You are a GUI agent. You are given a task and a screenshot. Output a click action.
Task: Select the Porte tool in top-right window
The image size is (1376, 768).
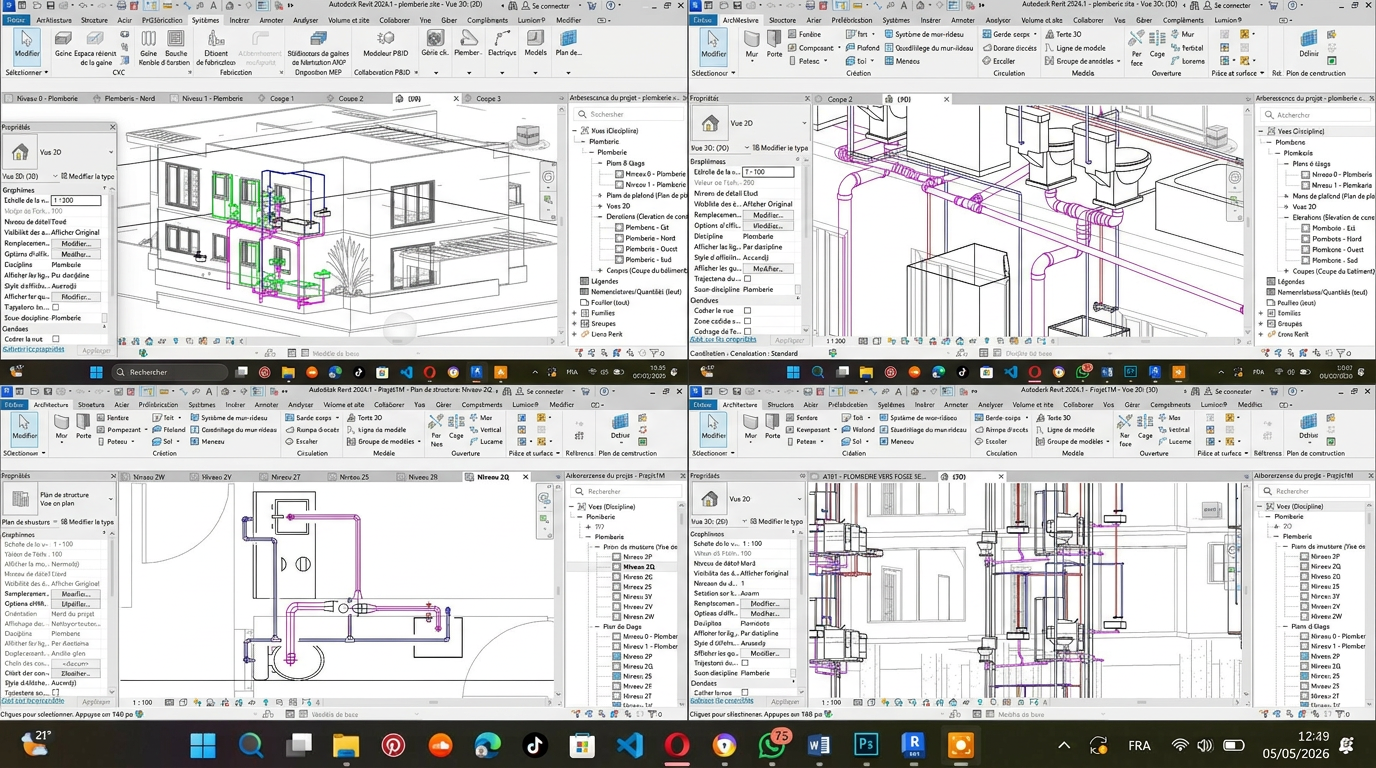(x=775, y=45)
